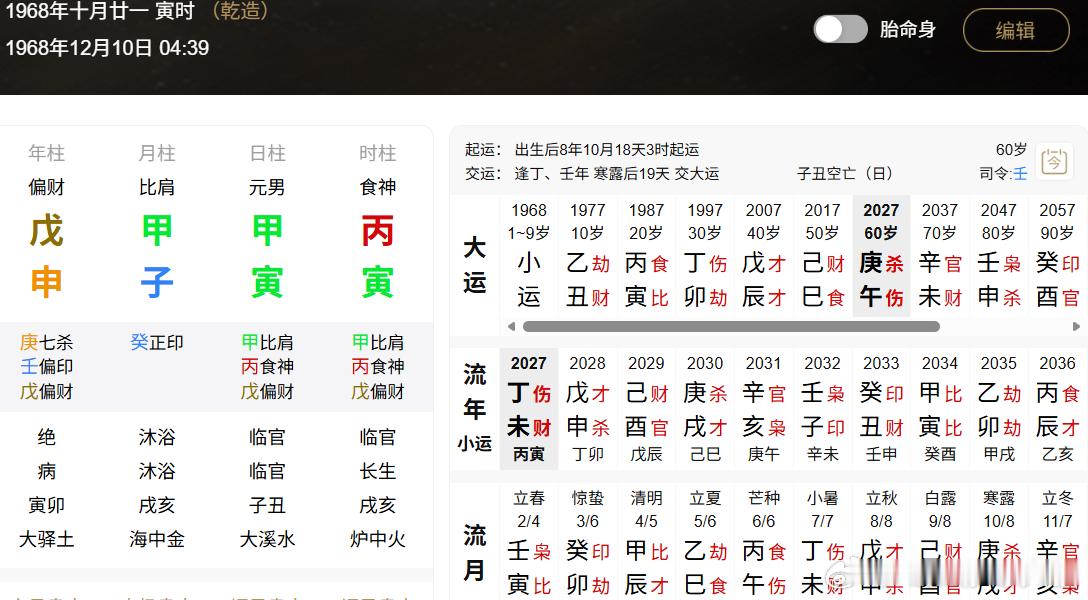Image resolution: width=1088 pixels, height=600 pixels.
Task: Click the 绝 entry under 年柱
Action: tap(46, 437)
